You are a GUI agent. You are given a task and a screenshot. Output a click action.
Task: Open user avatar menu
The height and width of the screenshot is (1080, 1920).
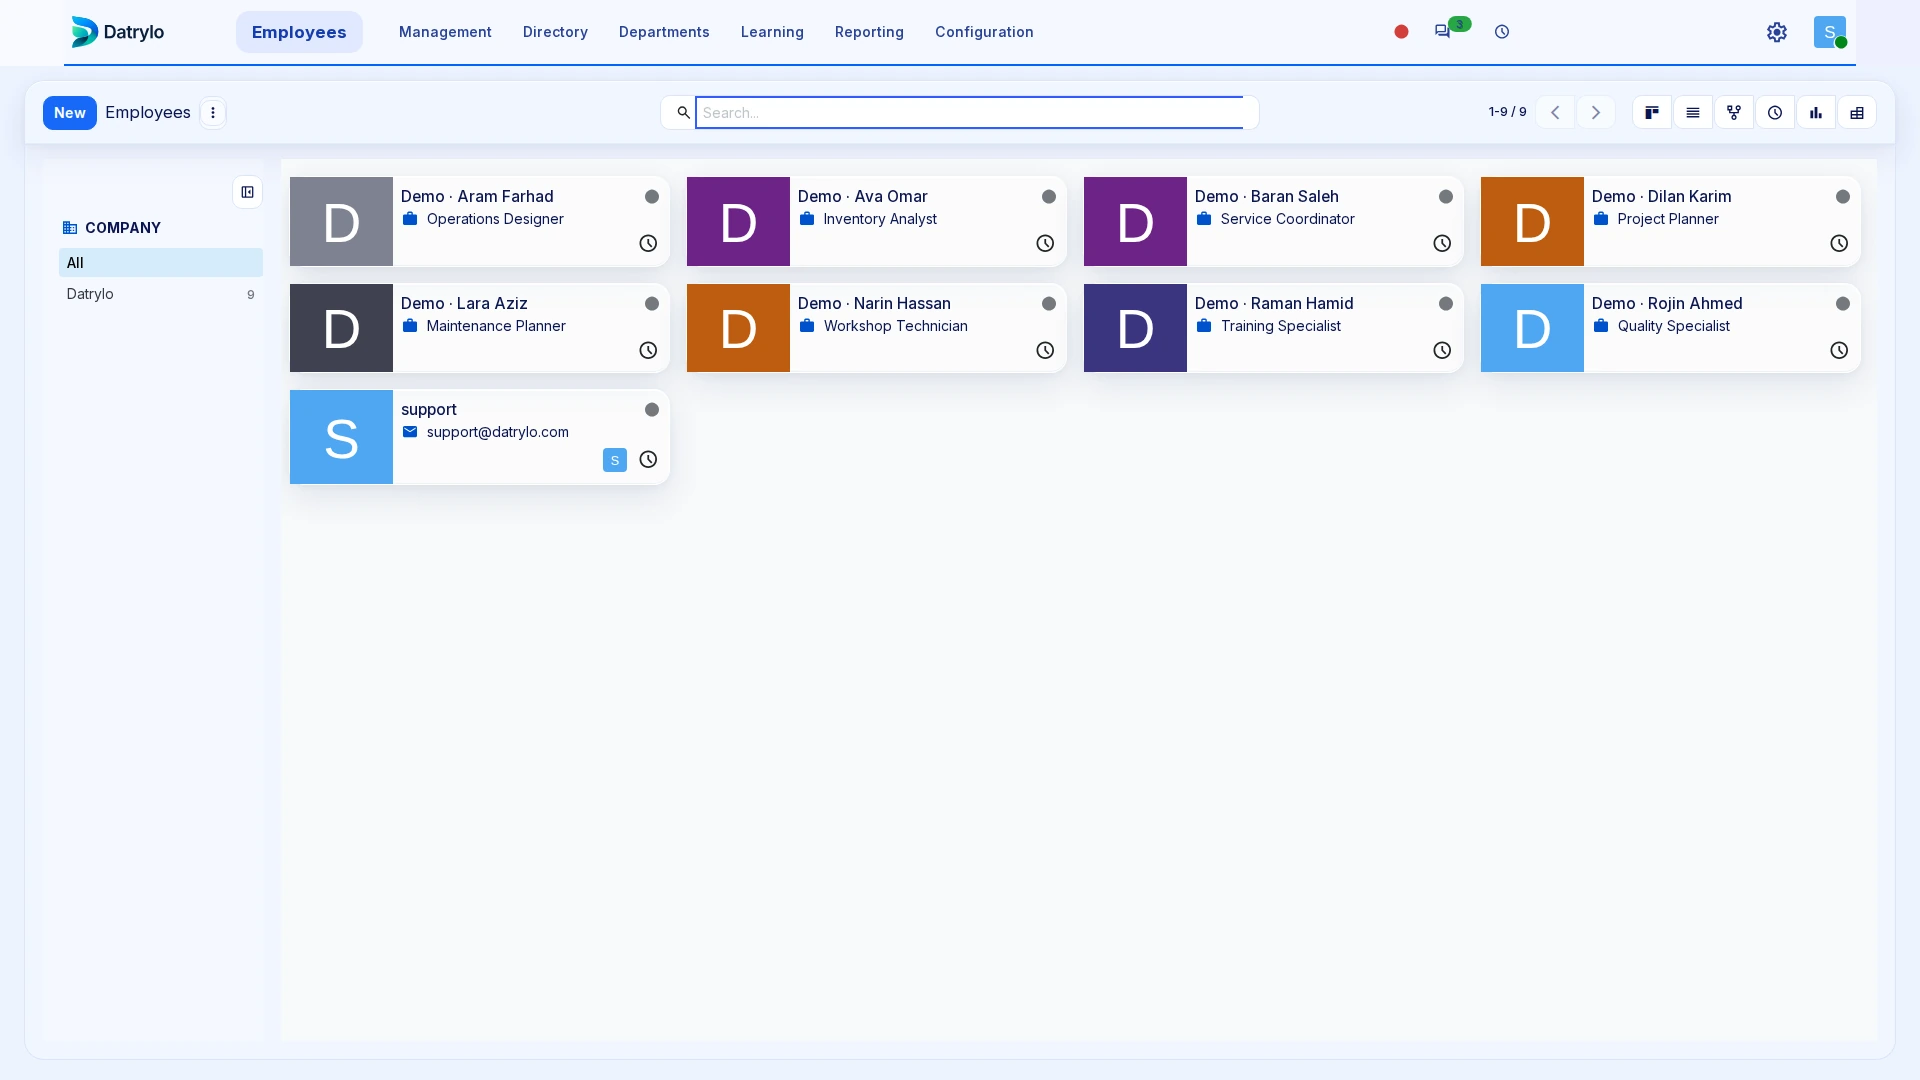tap(1830, 32)
